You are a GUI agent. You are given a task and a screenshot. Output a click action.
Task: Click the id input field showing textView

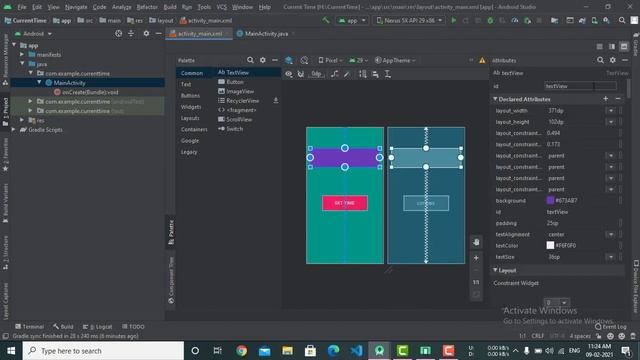click(x=580, y=86)
